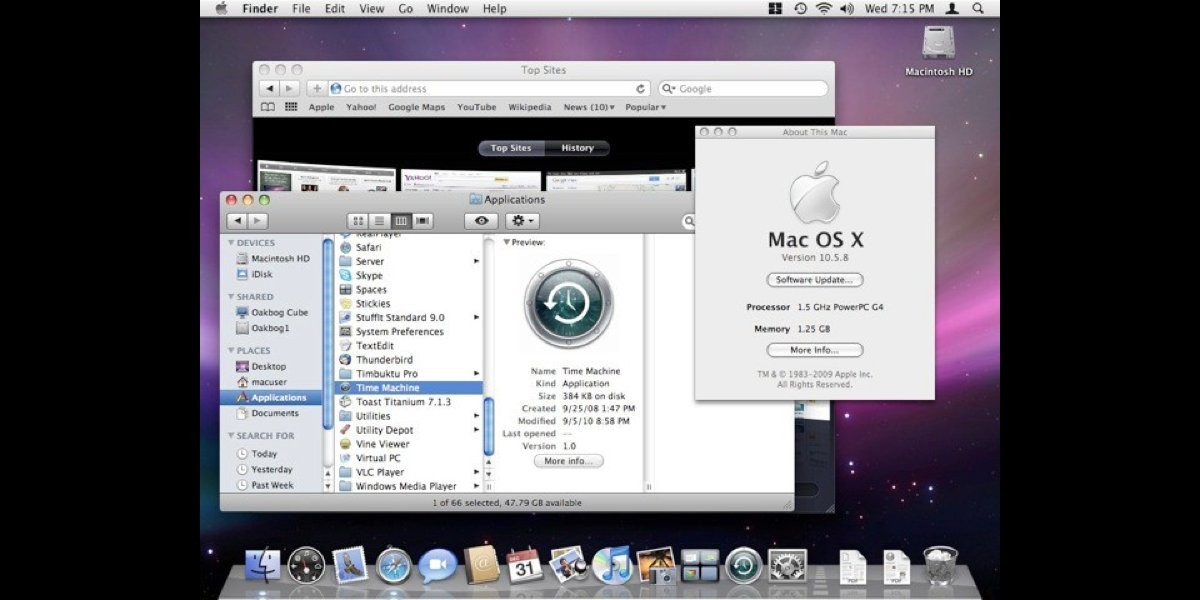1200x600 pixels.
Task: Show Safari bookmarks with book icon
Action: tap(268, 107)
